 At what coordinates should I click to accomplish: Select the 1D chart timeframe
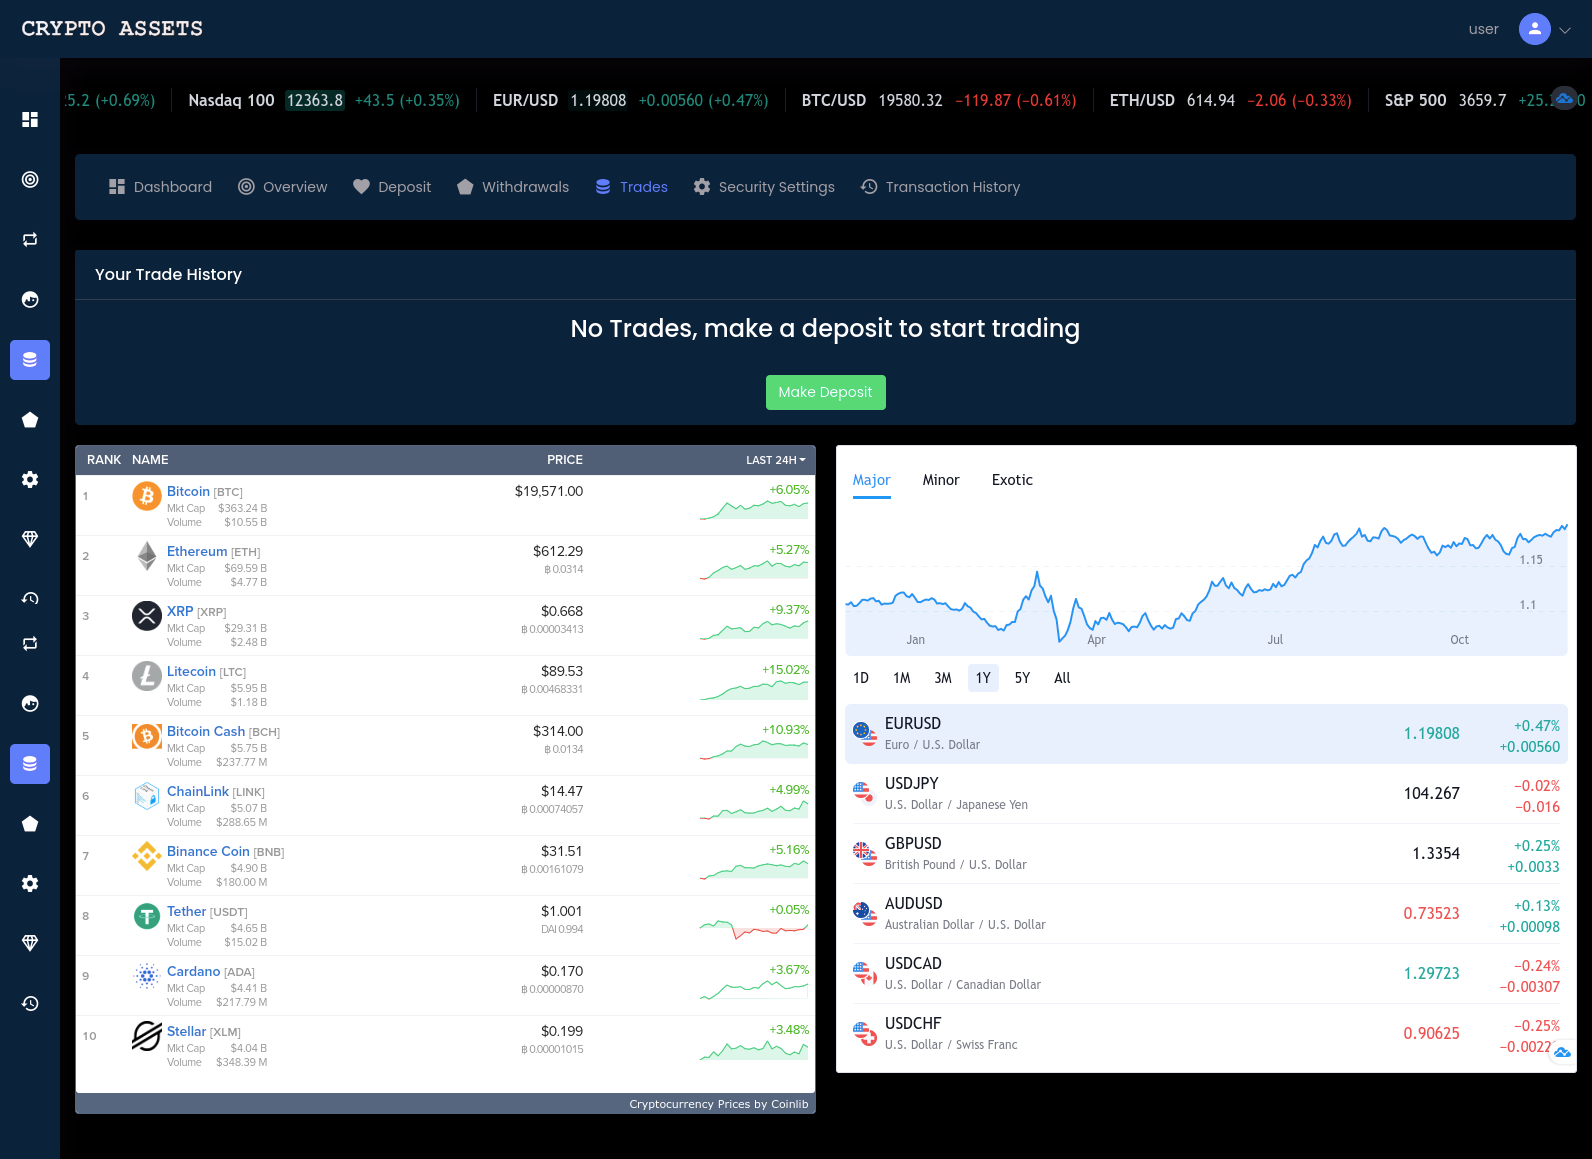click(860, 678)
